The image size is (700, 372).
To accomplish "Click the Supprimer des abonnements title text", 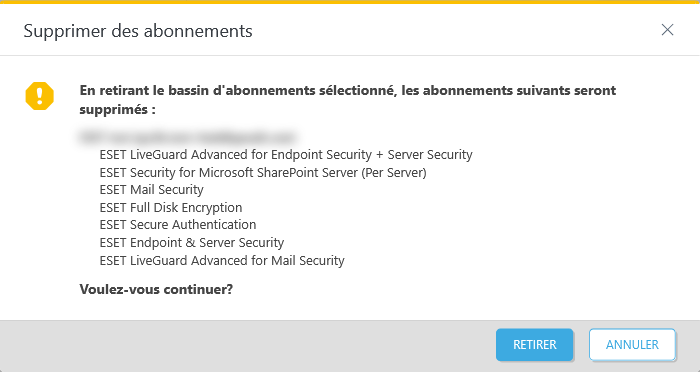I will [x=138, y=31].
